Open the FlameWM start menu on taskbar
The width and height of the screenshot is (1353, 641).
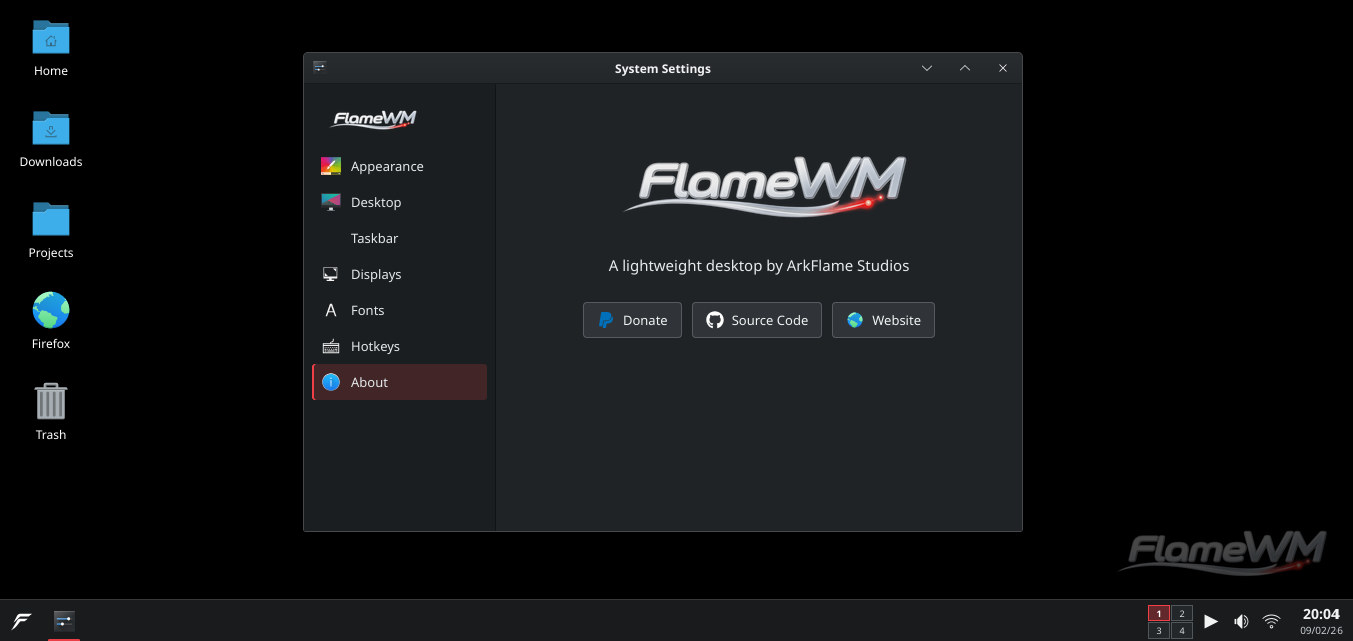pos(22,621)
